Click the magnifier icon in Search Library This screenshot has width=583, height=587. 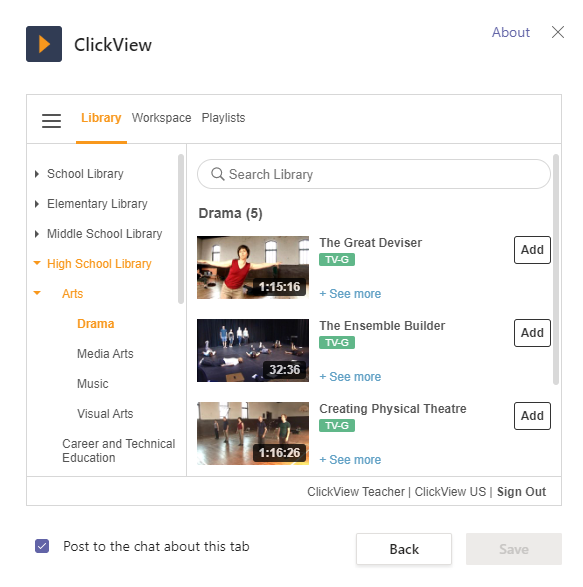tap(218, 174)
